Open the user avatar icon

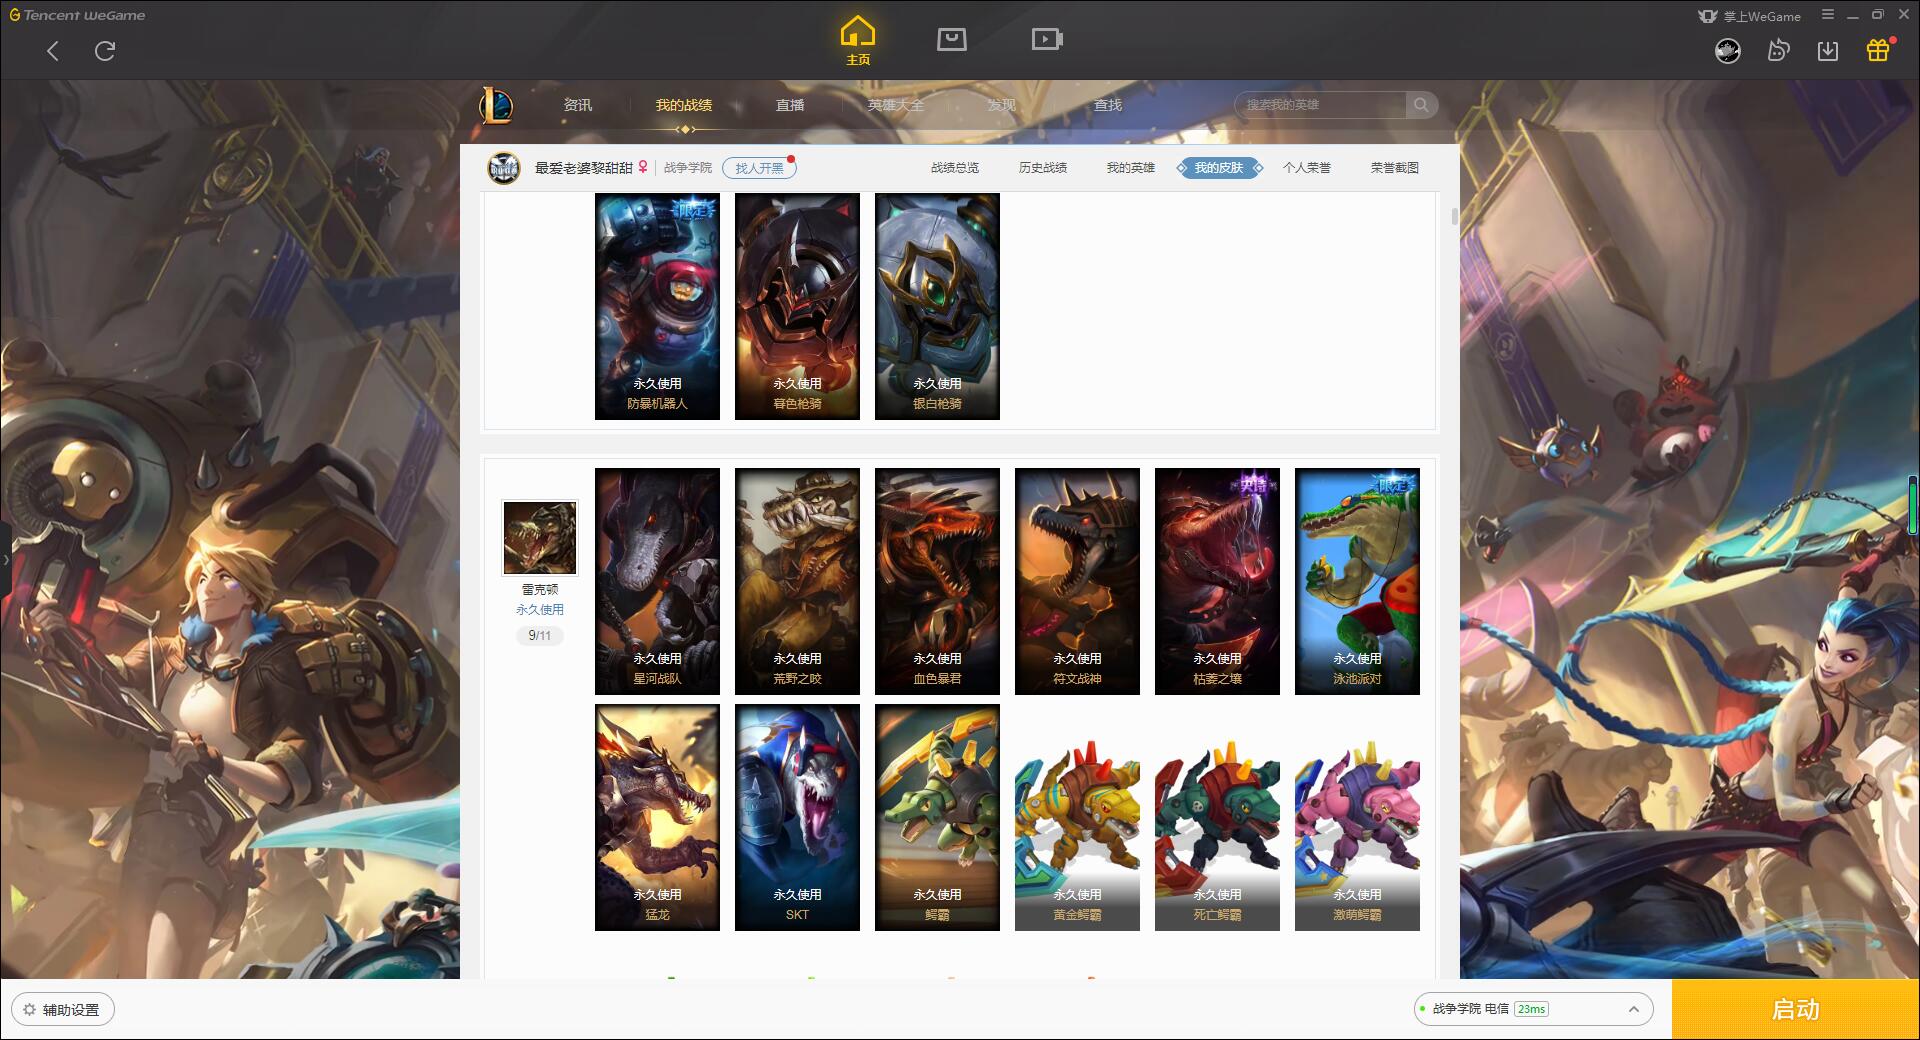1728,50
